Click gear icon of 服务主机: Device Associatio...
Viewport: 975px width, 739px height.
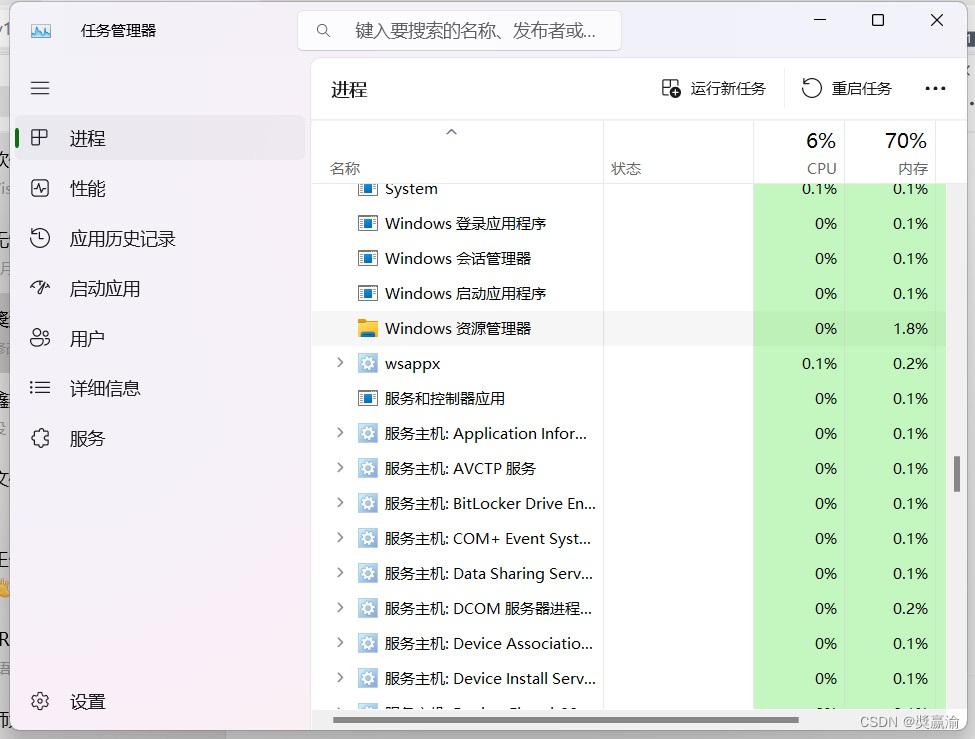point(367,643)
